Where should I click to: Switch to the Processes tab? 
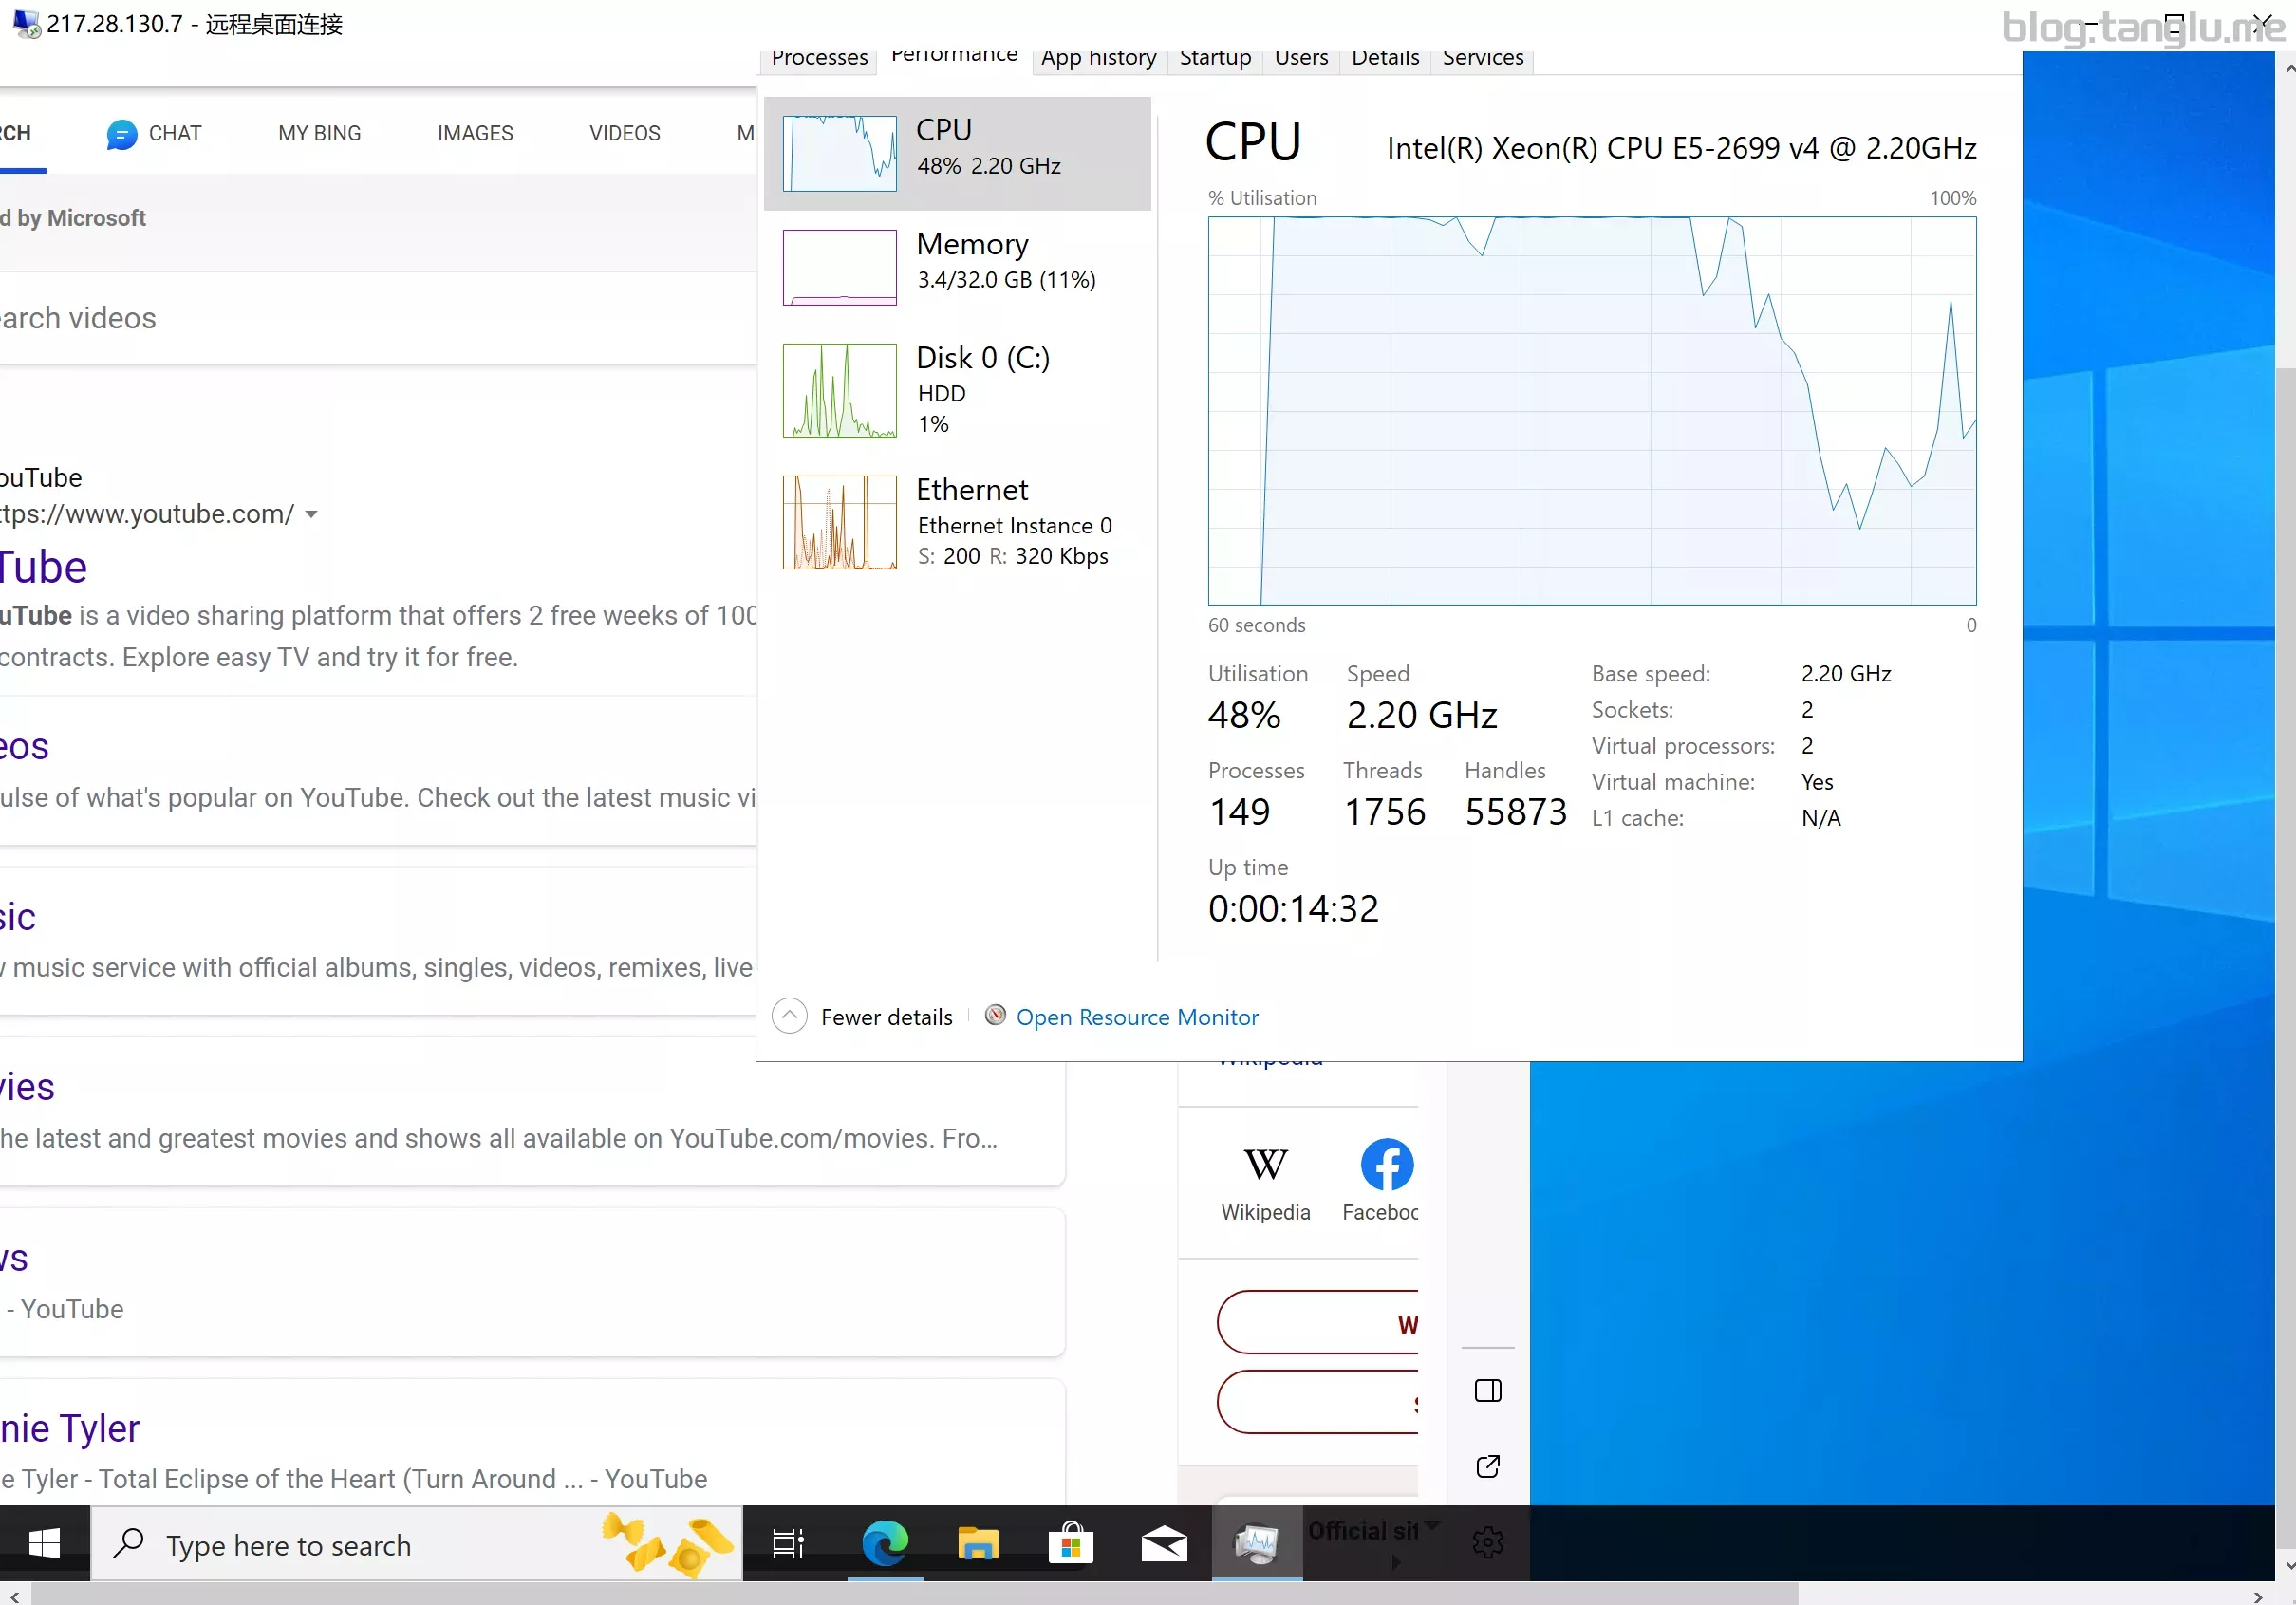819,59
